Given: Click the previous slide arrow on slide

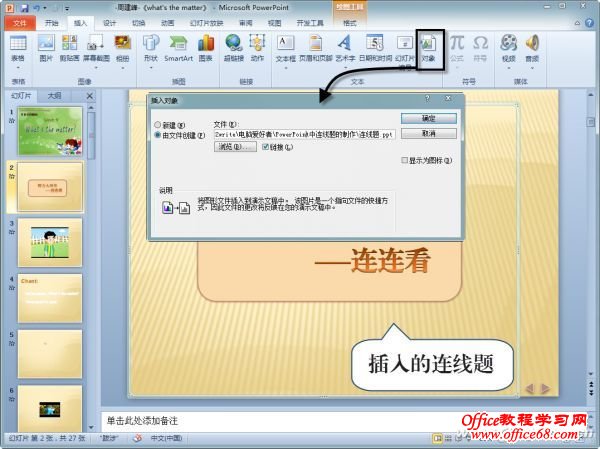Looking at the screenshot, I should click(530, 389).
